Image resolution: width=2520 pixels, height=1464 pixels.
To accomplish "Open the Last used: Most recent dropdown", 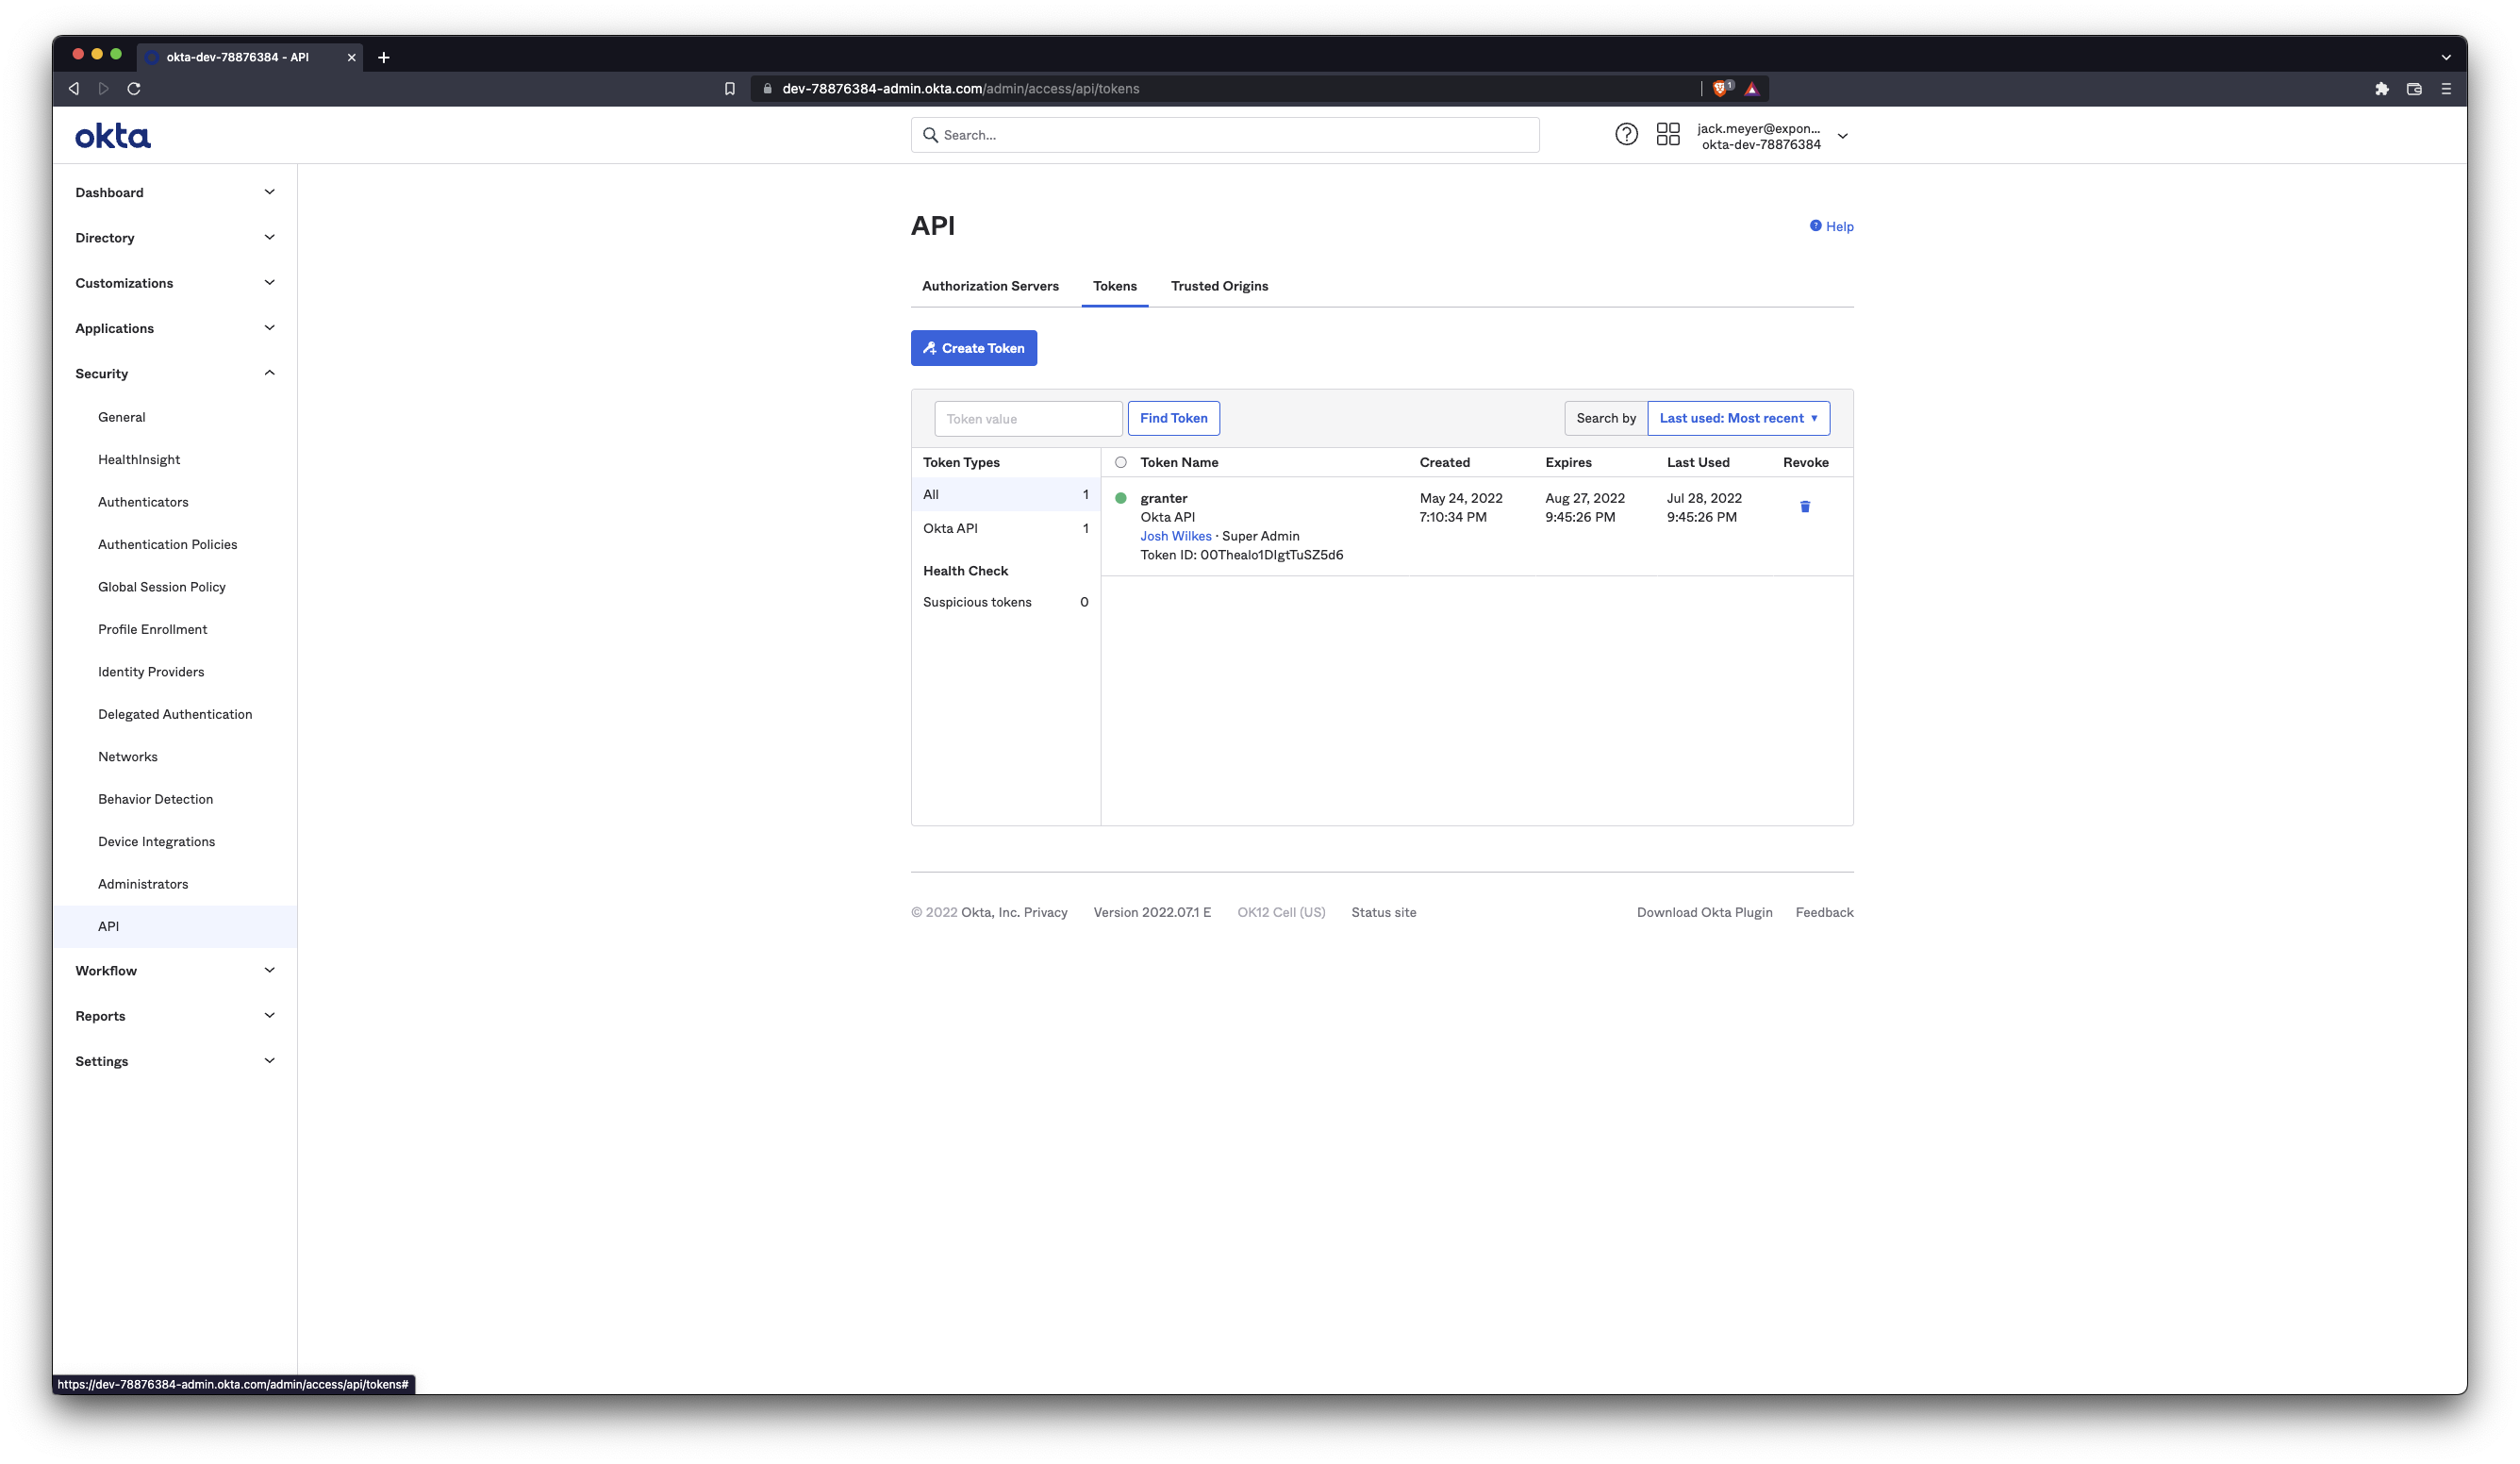I will (x=1738, y=419).
